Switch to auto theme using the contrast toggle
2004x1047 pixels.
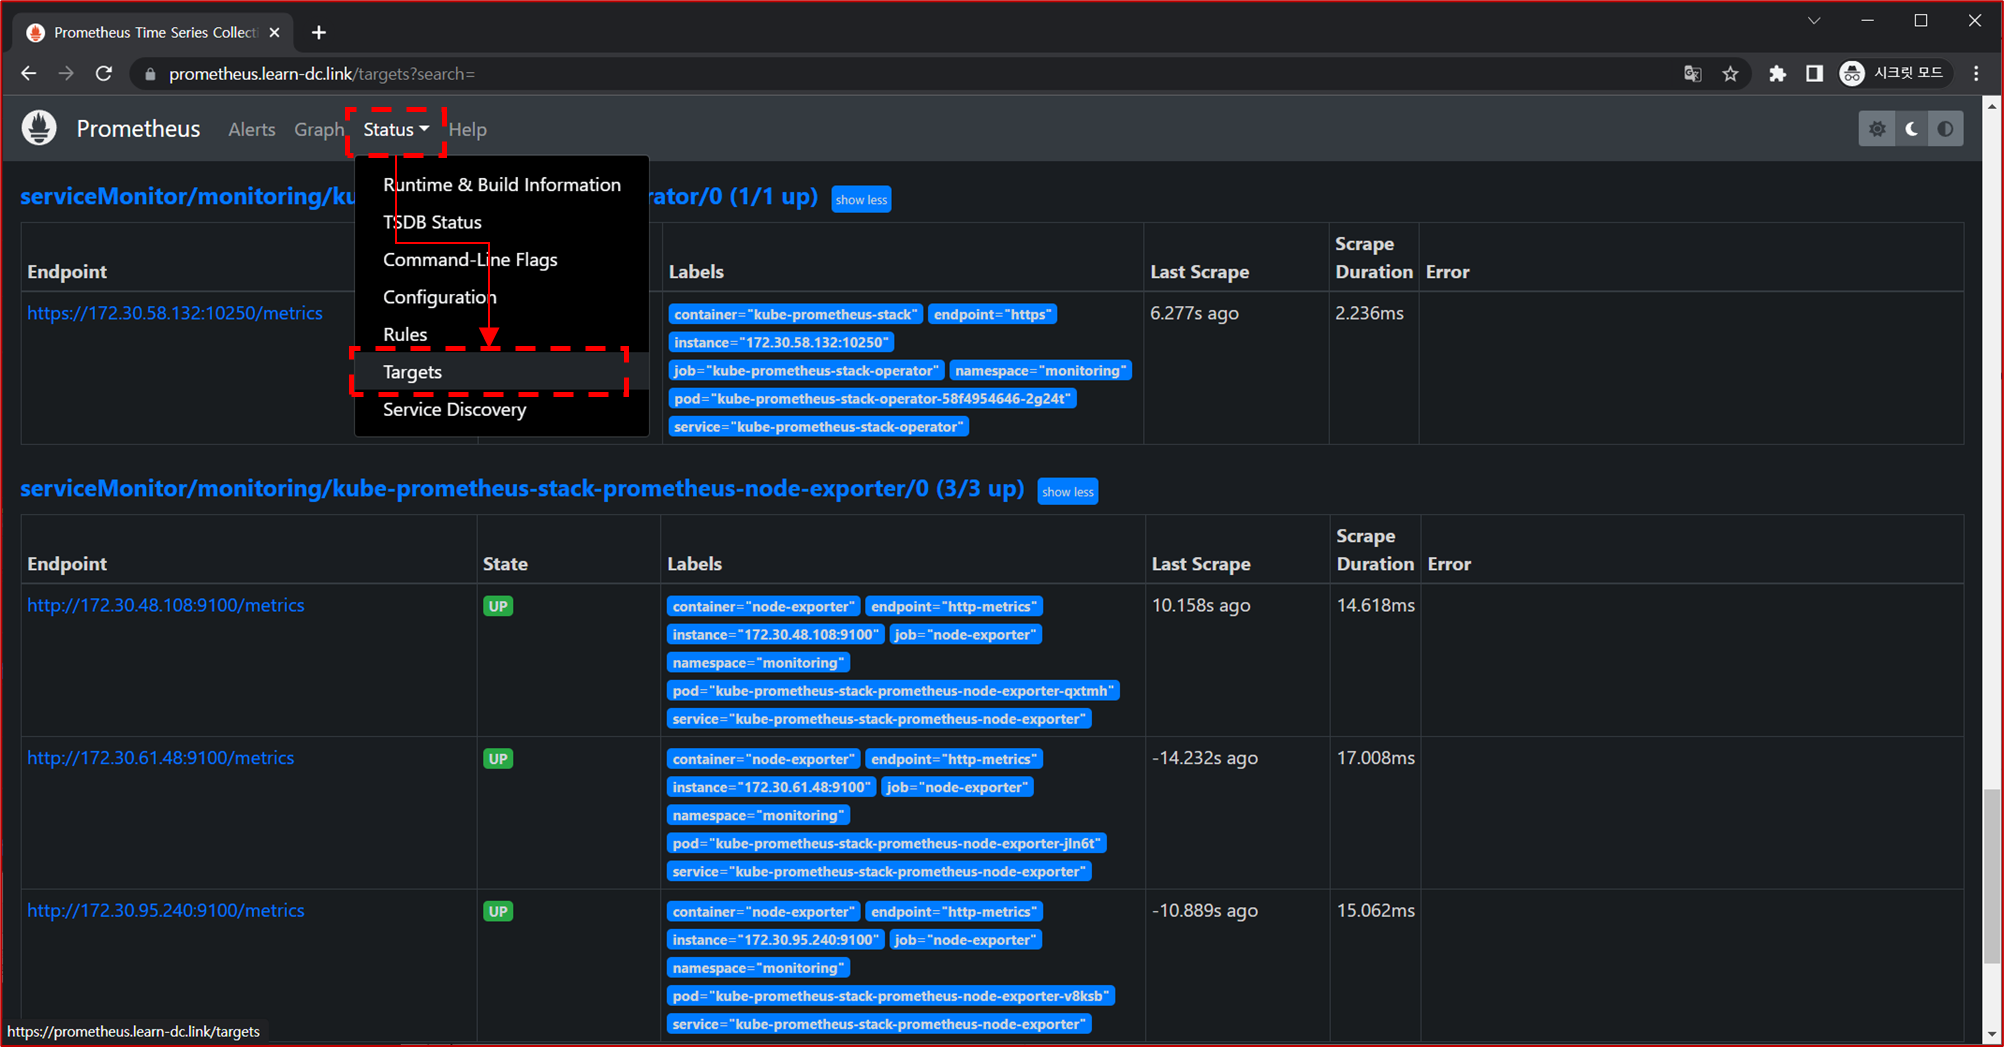pos(1945,128)
